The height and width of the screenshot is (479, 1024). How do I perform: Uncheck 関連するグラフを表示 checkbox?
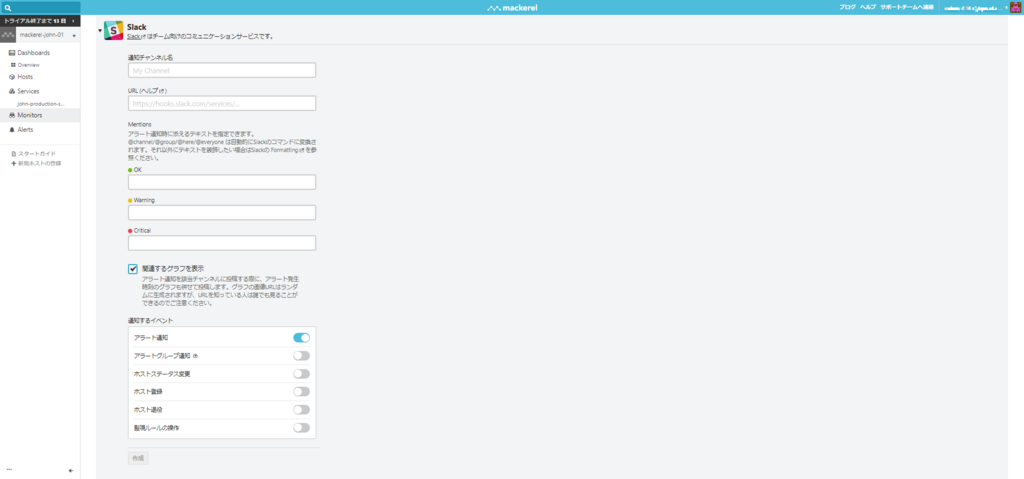click(133, 269)
